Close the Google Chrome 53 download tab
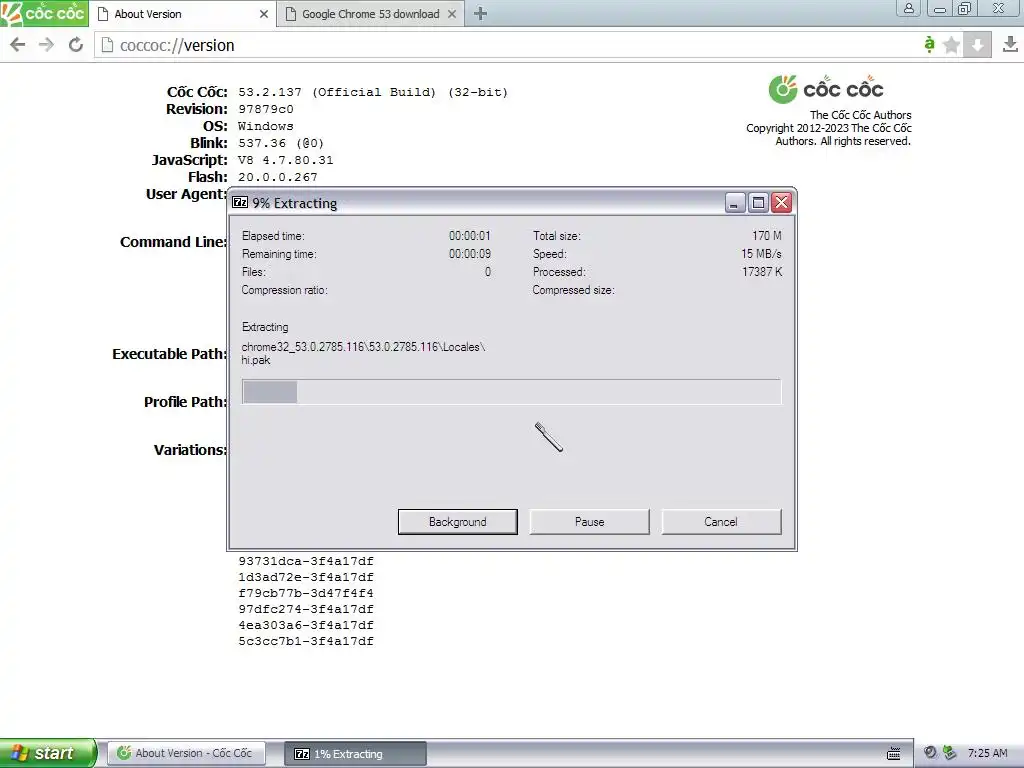1024x768 pixels. 452,14
